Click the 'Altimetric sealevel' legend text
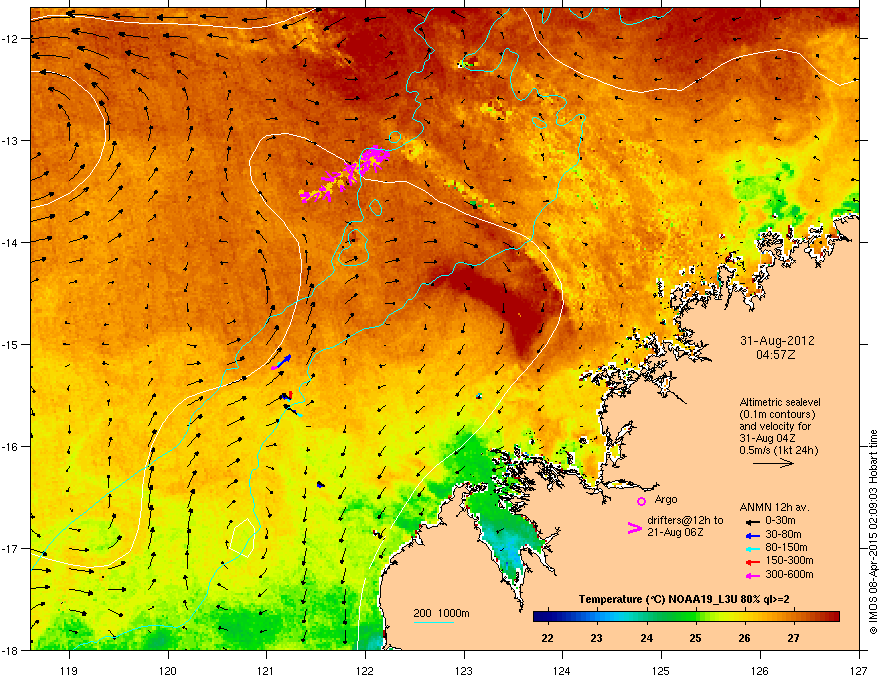 coord(780,402)
